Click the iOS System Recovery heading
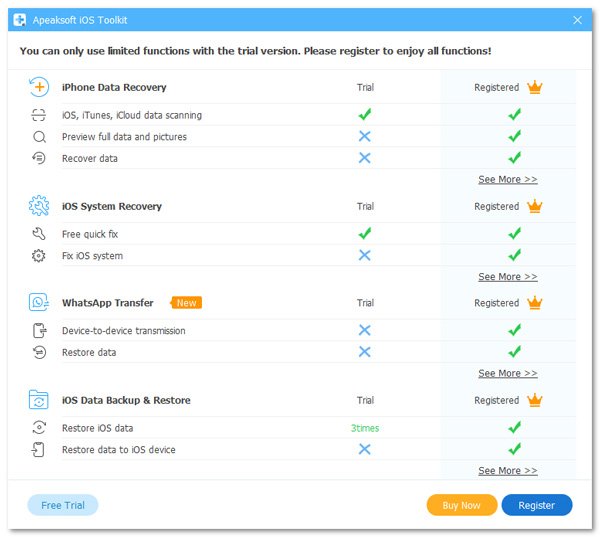This screenshot has width=600, height=537. [x=112, y=206]
